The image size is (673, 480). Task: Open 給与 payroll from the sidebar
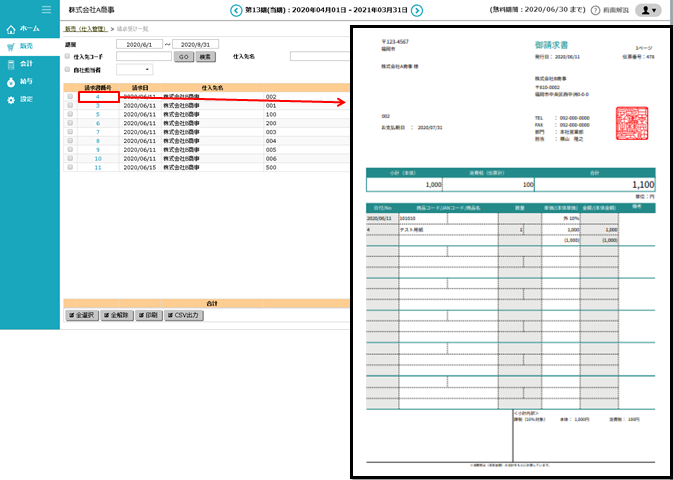[x=26, y=82]
